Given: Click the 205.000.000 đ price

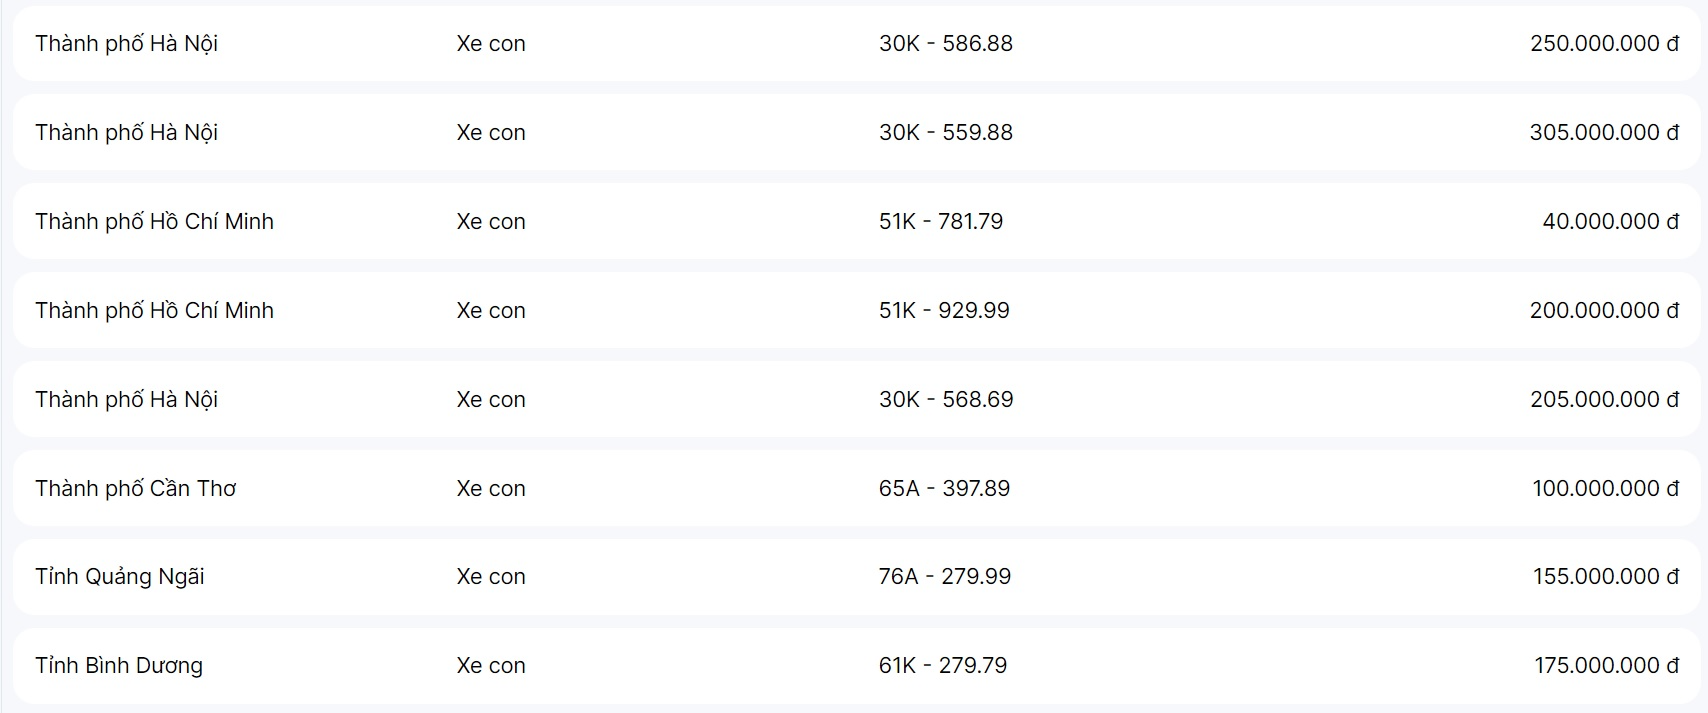Looking at the screenshot, I should tap(1603, 400).
